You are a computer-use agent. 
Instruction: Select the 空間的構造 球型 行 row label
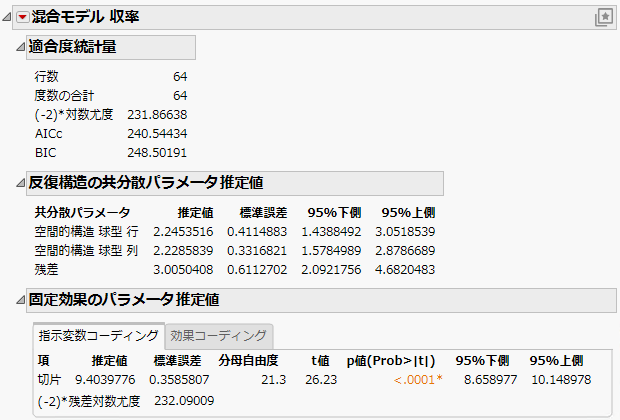pos(86,231)
